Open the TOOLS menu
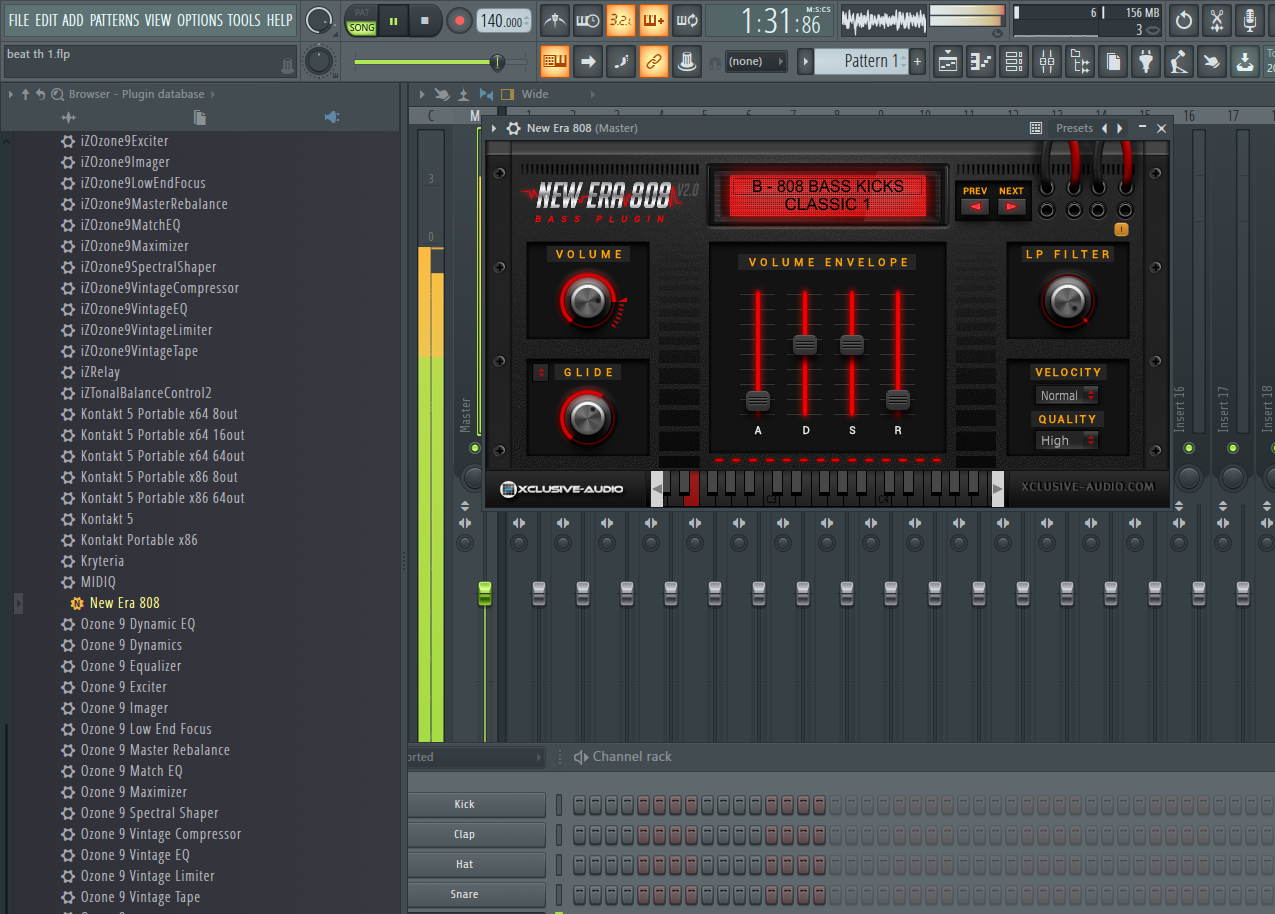 point(244,20)
